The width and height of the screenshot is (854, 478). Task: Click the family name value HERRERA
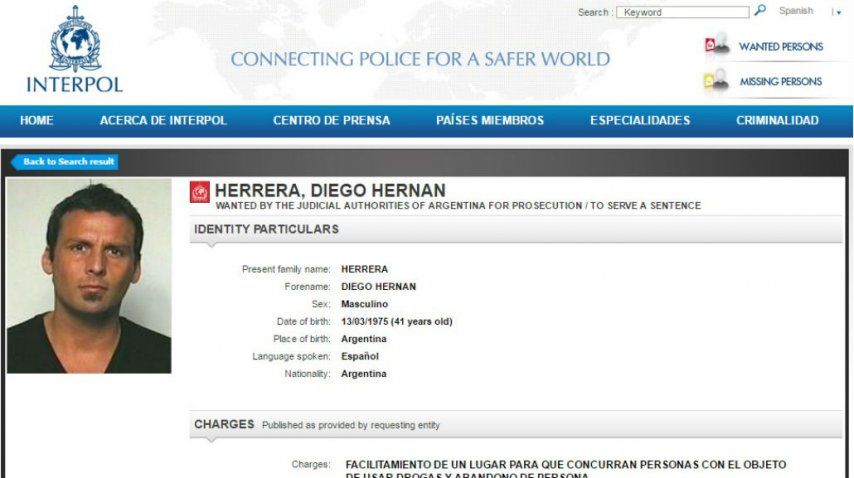(x=364, y=269)
